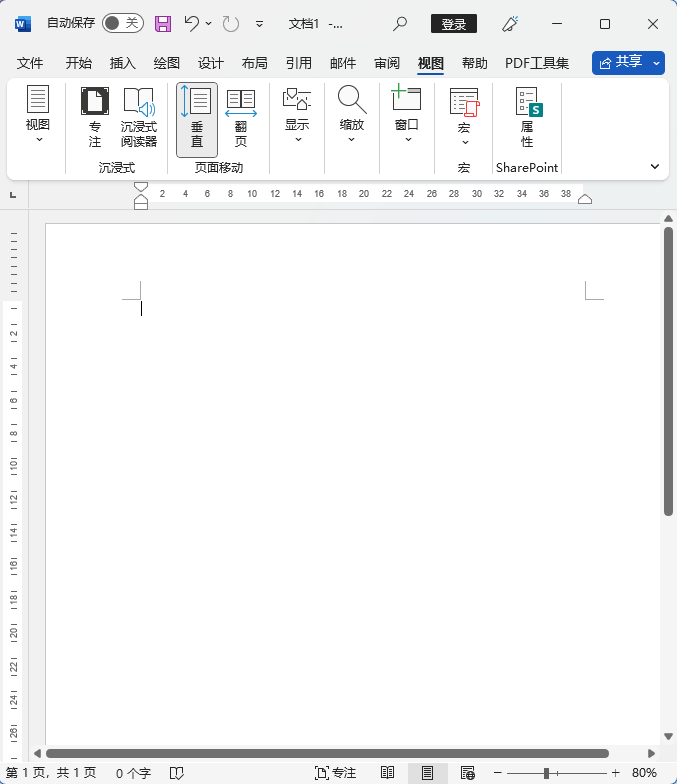
Task: Click the proofing book icon in status bar
Action: [x=176, y=773]
